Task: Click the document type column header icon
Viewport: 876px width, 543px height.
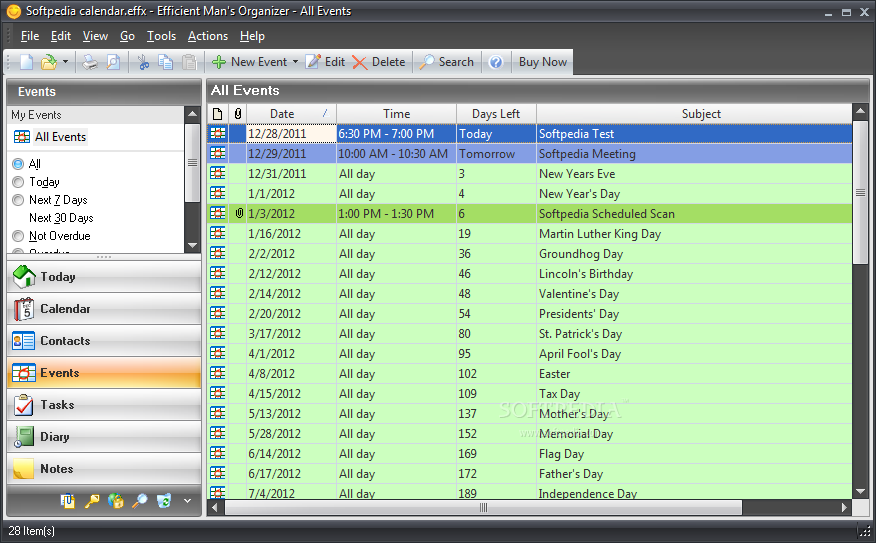Action: pyautogui.click(x=218, y=114)
